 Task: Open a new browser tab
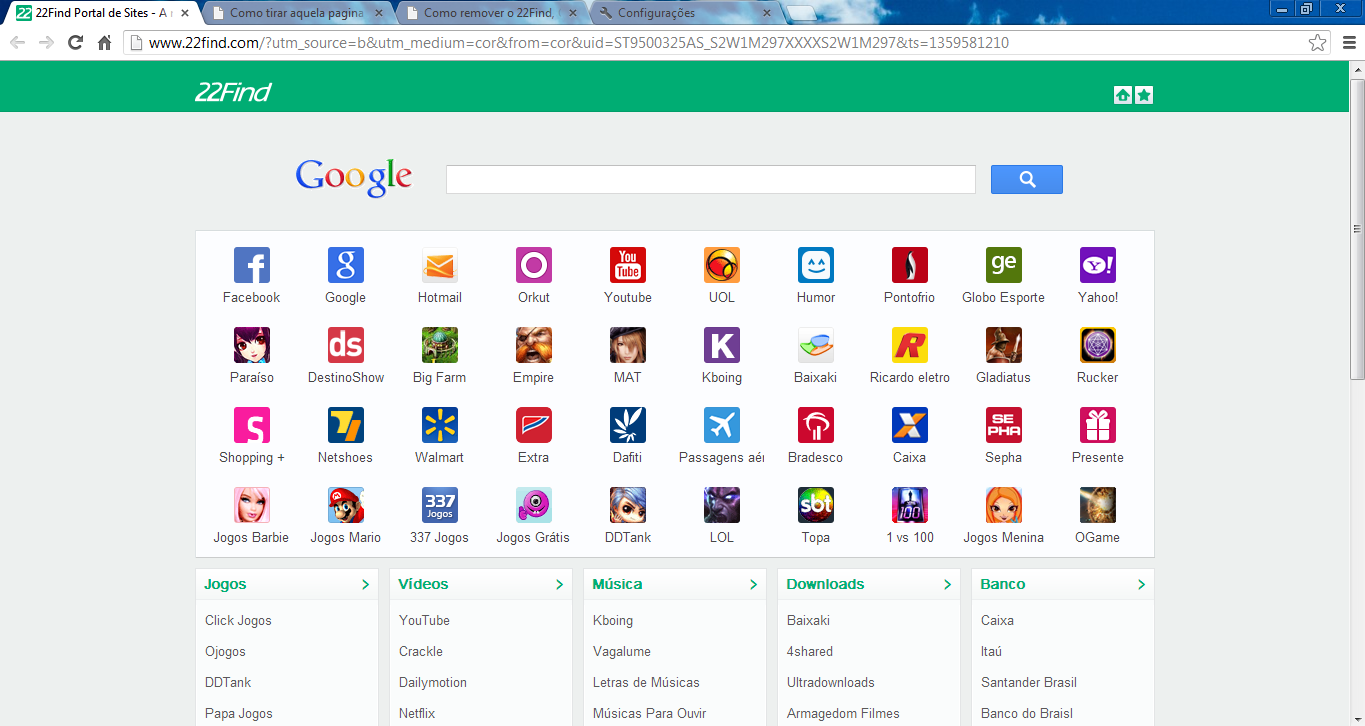click(801, 13)
